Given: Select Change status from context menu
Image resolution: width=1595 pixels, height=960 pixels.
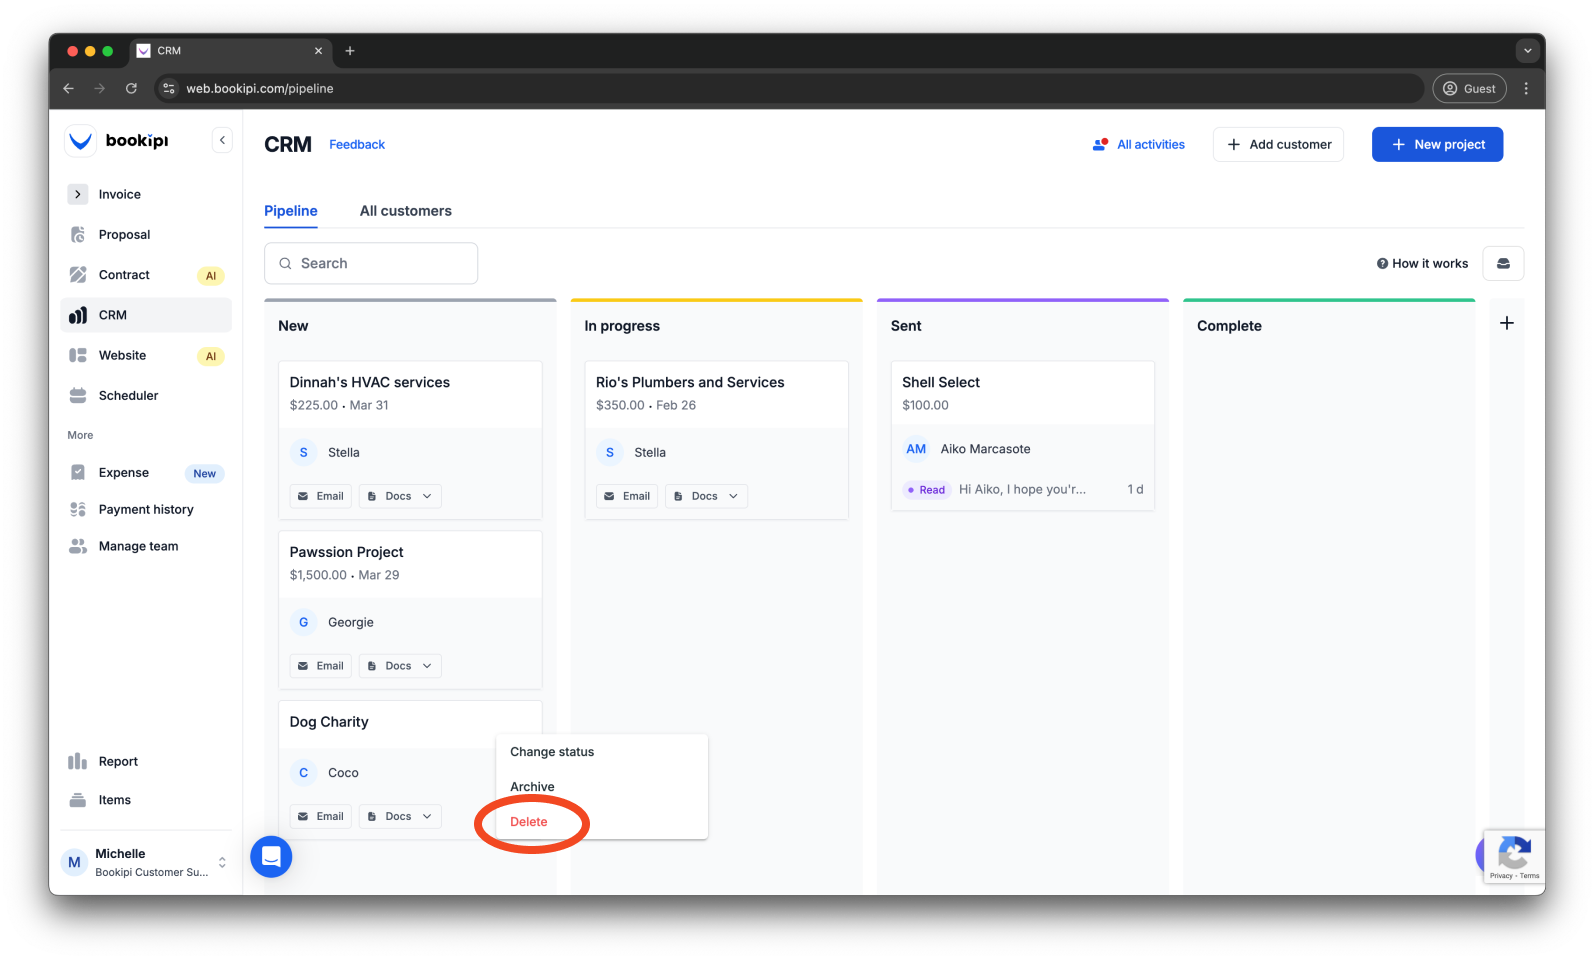Looking at the screenshot, I should coord(552,752).
